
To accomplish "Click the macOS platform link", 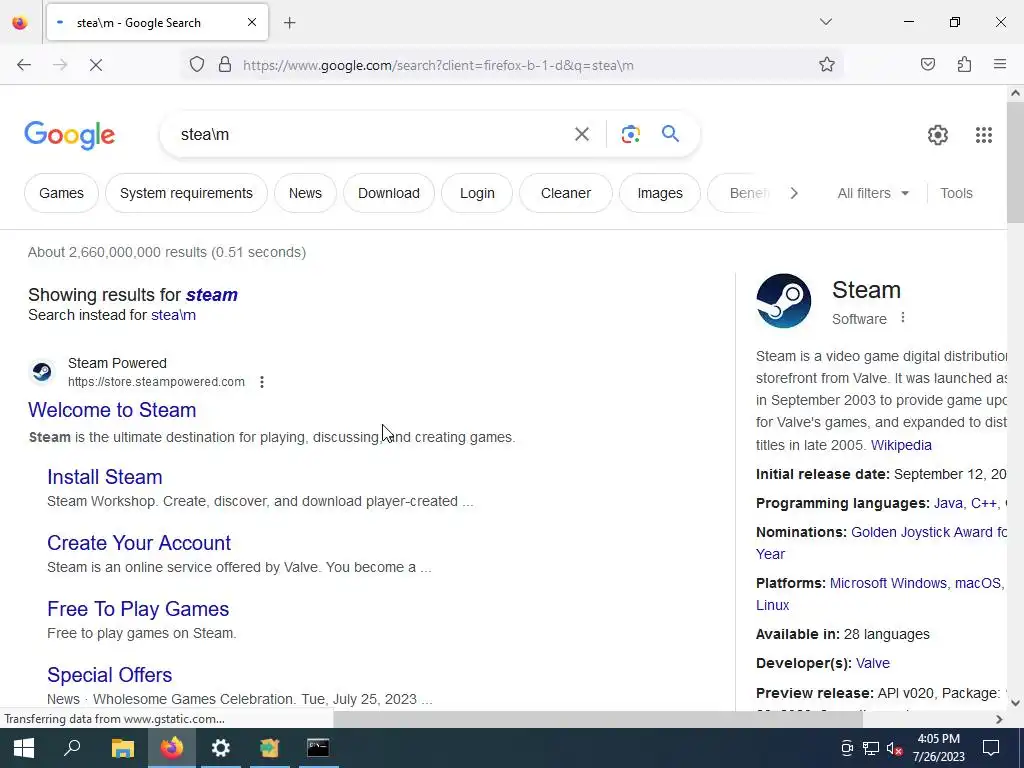I will 978,583.
